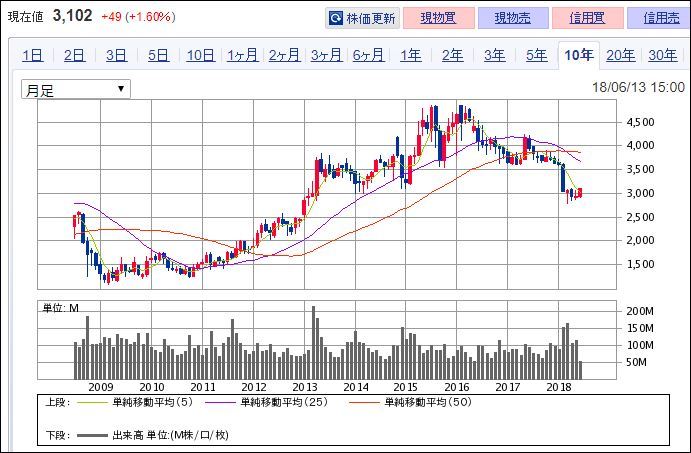Switch chart to 5日 period
691x453 pixels.
[159, 56]
